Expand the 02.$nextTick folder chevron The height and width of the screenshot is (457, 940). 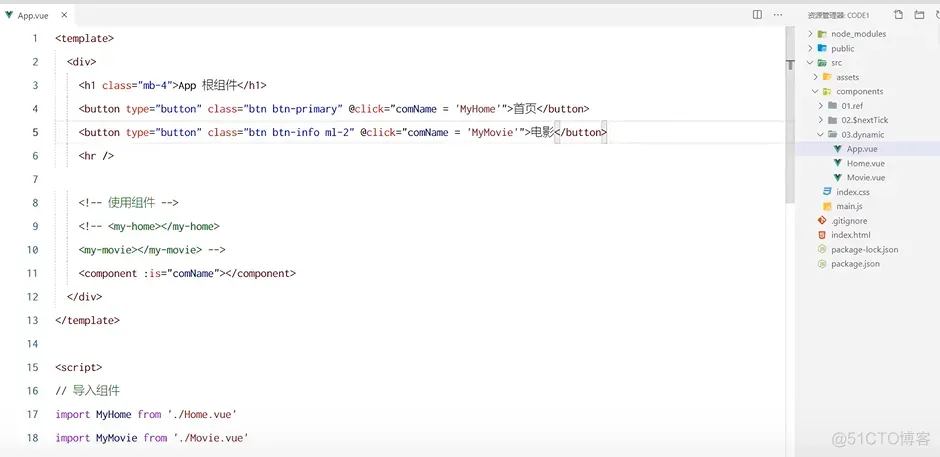821,120
